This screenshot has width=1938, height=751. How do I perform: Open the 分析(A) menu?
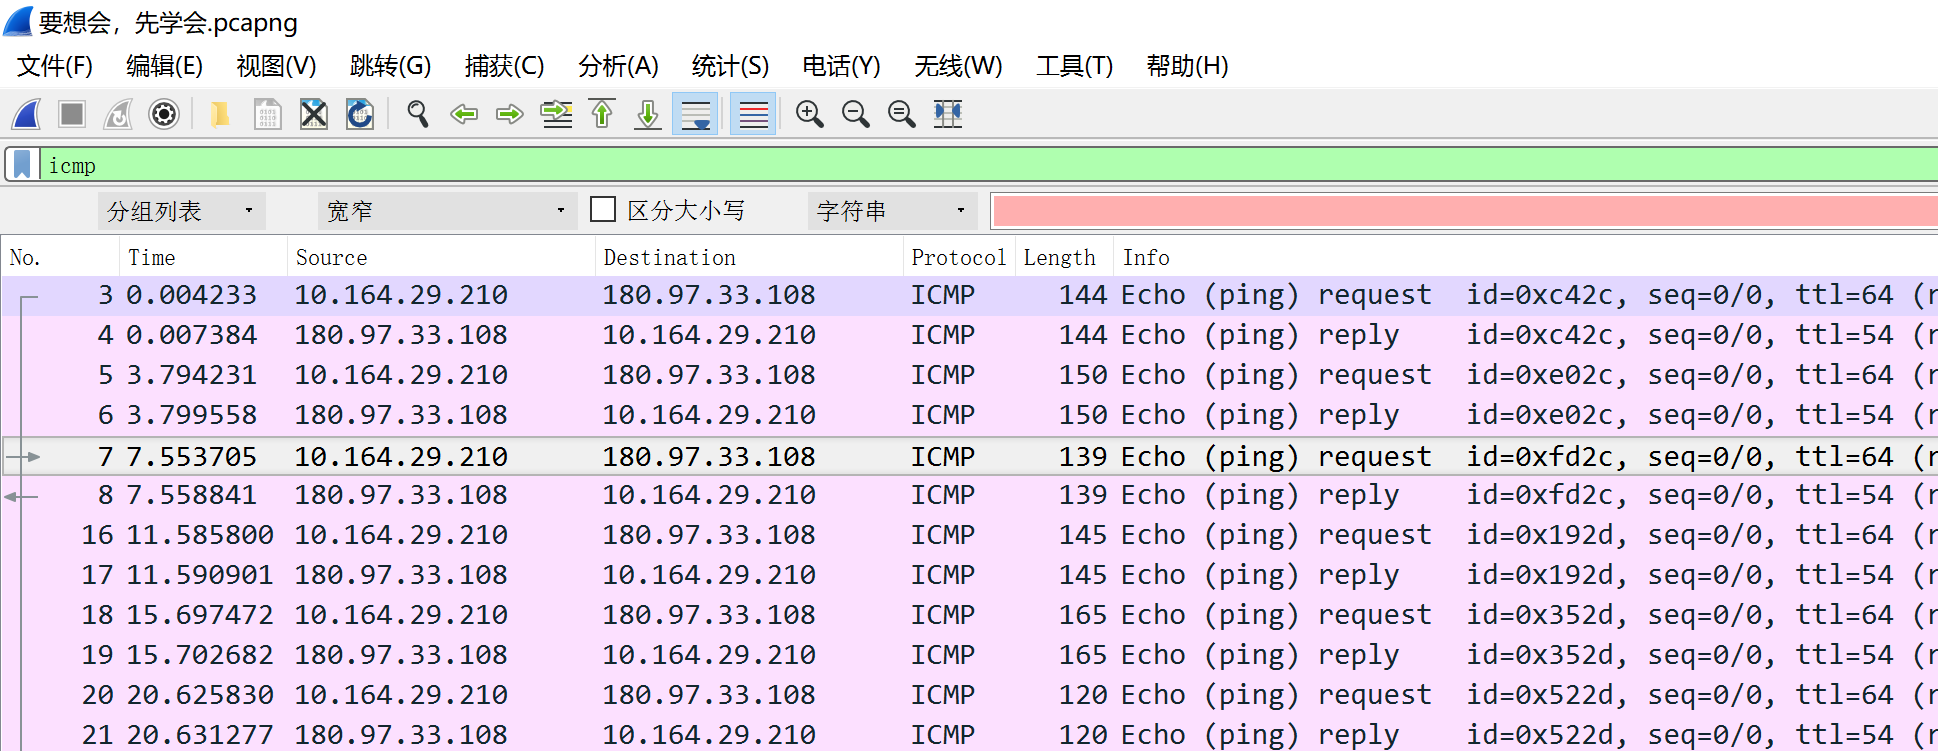618,66
